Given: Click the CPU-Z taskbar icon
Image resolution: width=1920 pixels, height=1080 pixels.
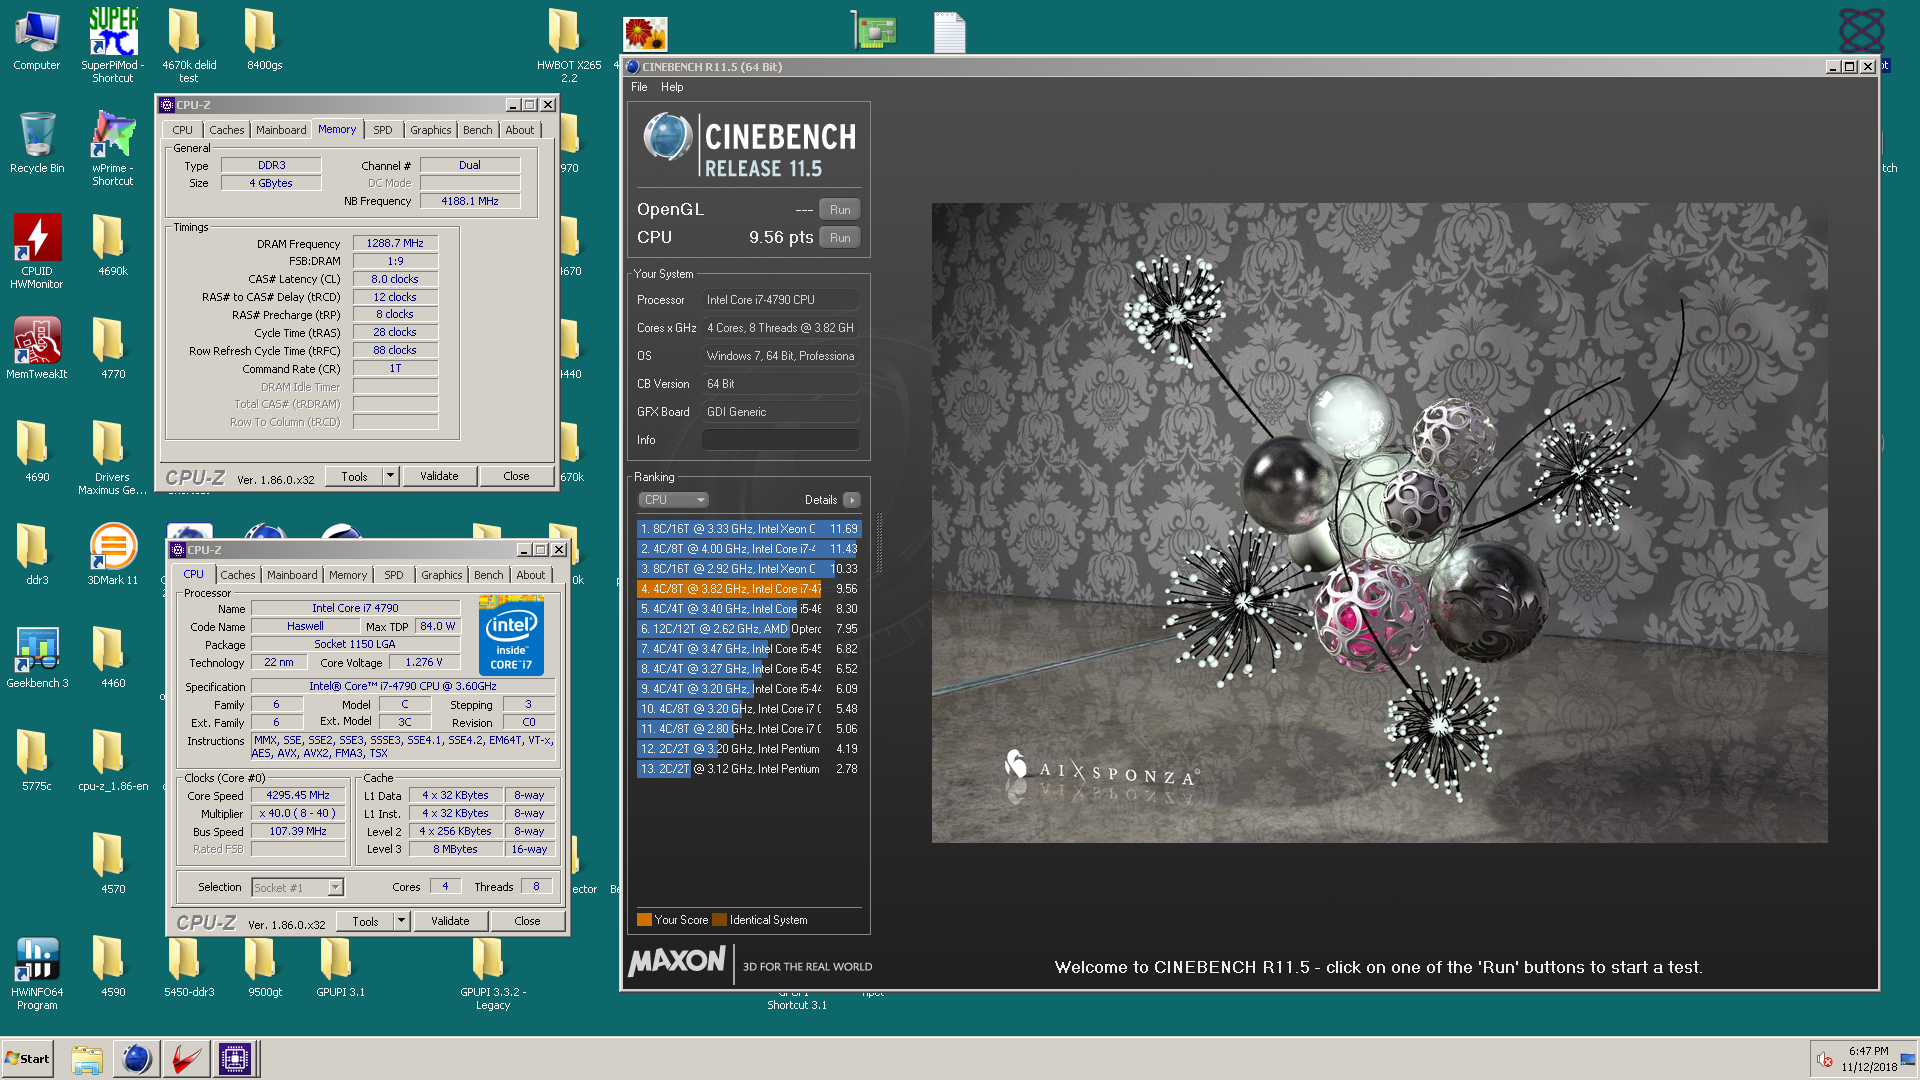Looking at the screenshot, I should (x=235, y=1059).
